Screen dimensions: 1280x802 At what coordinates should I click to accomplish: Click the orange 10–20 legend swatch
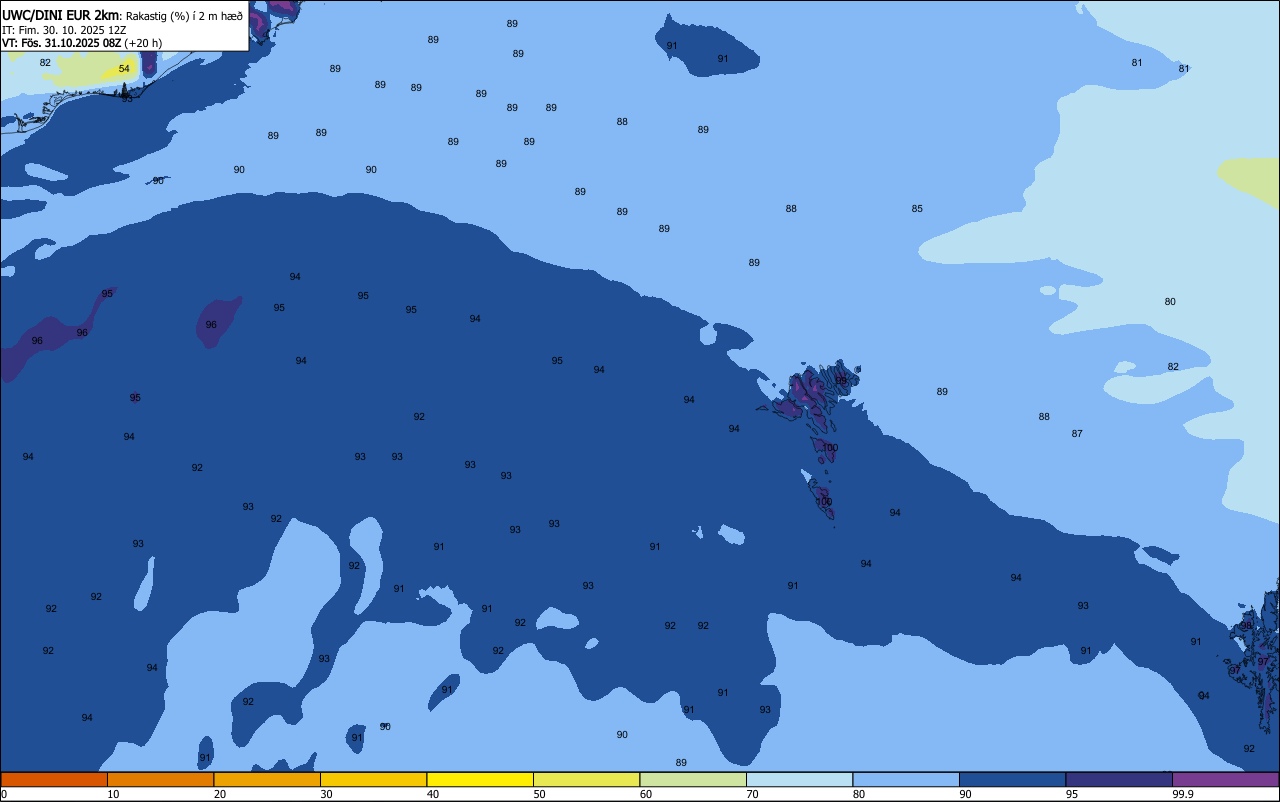click(x=160, y=779)
